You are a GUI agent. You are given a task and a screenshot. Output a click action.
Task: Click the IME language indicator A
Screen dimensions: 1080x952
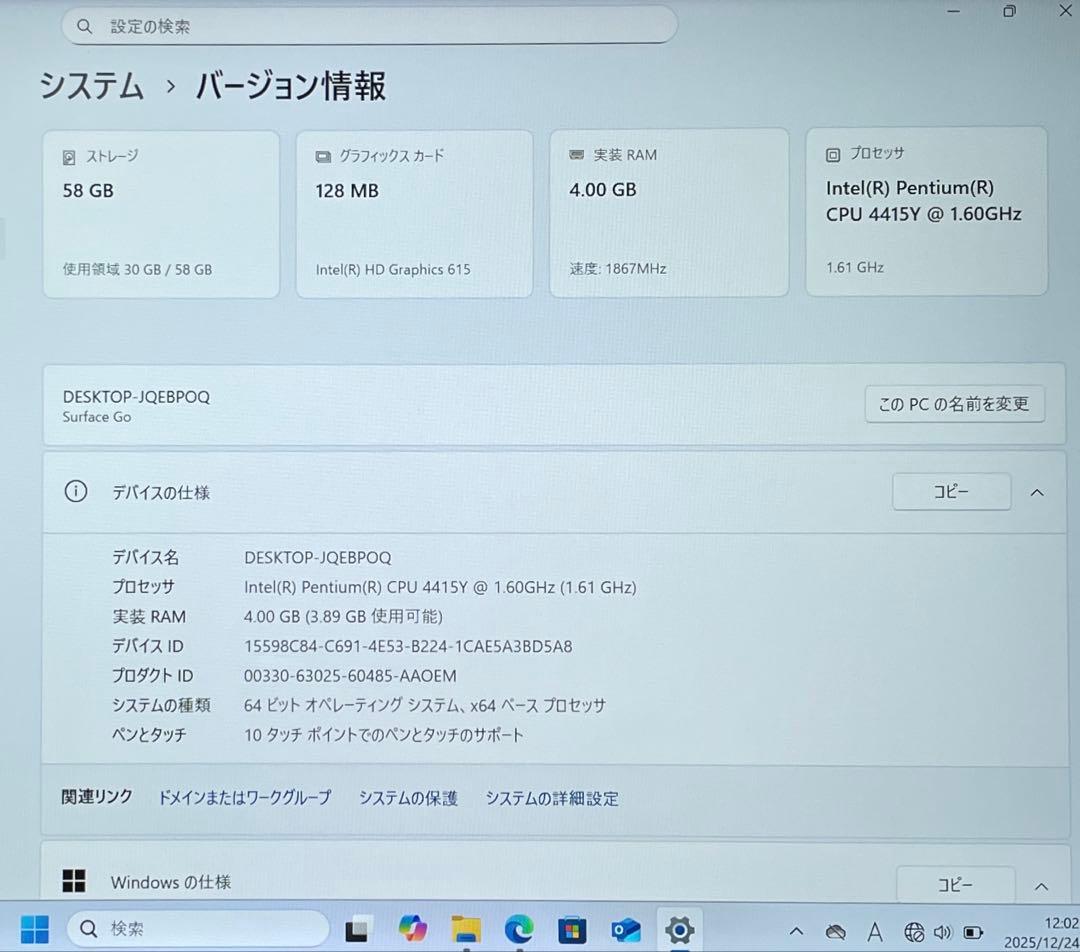(x=875, y=929)
